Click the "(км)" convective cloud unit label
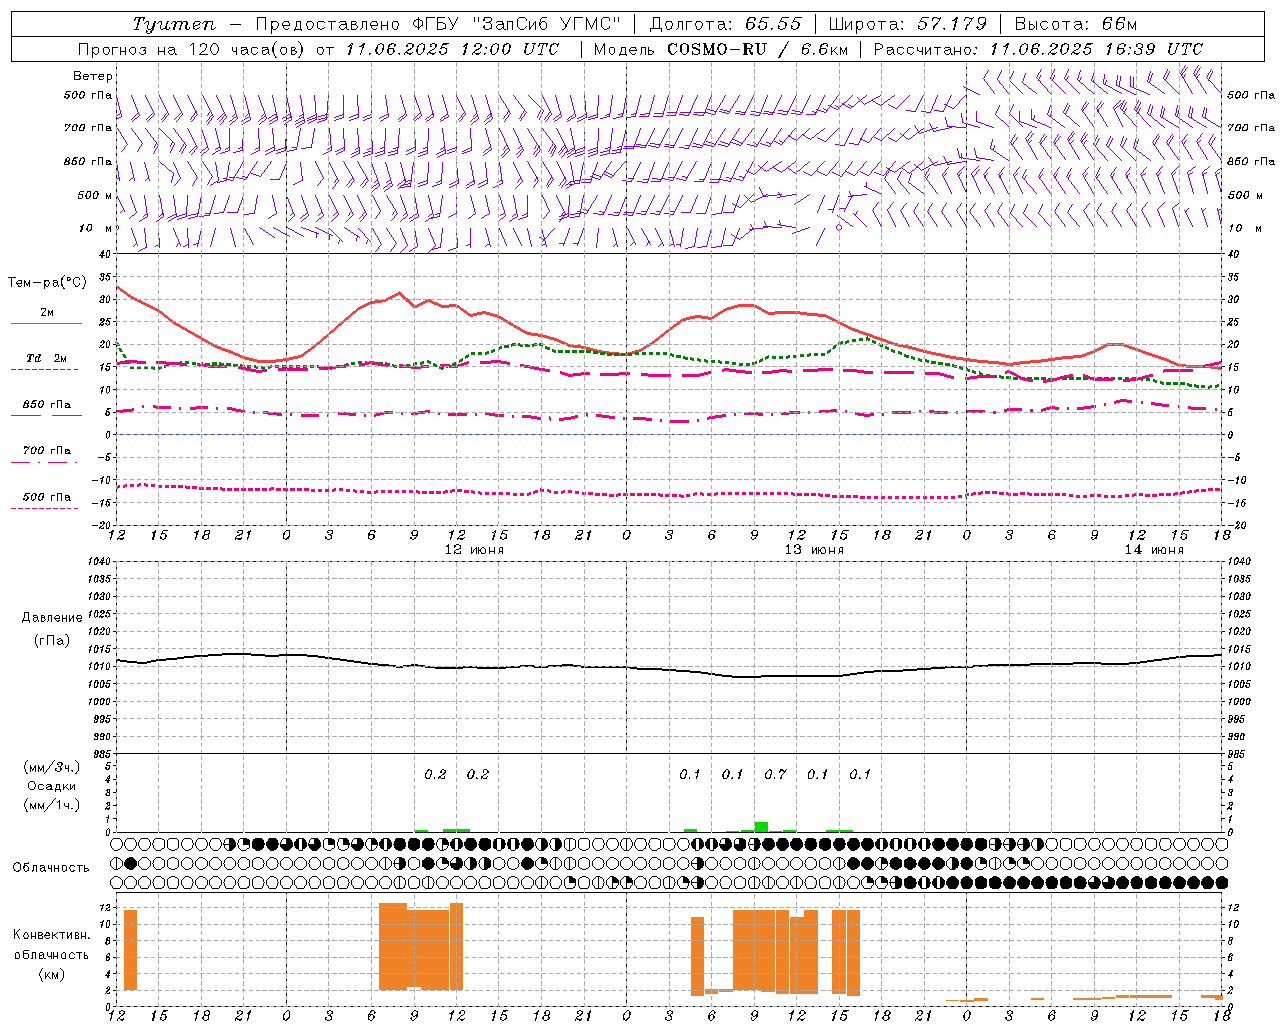The height and width of the screenshot is (1024, 1280). click(52, 974)
